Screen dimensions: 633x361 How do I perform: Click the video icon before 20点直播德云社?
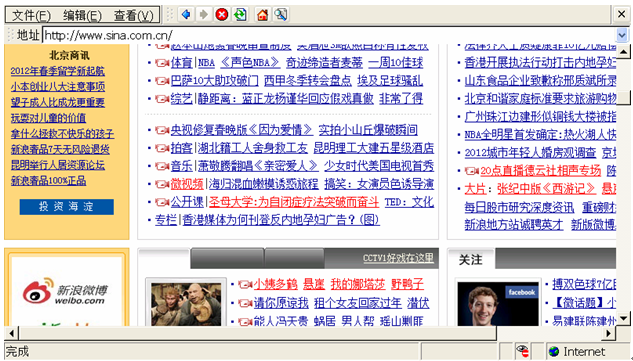click(472, 171)
